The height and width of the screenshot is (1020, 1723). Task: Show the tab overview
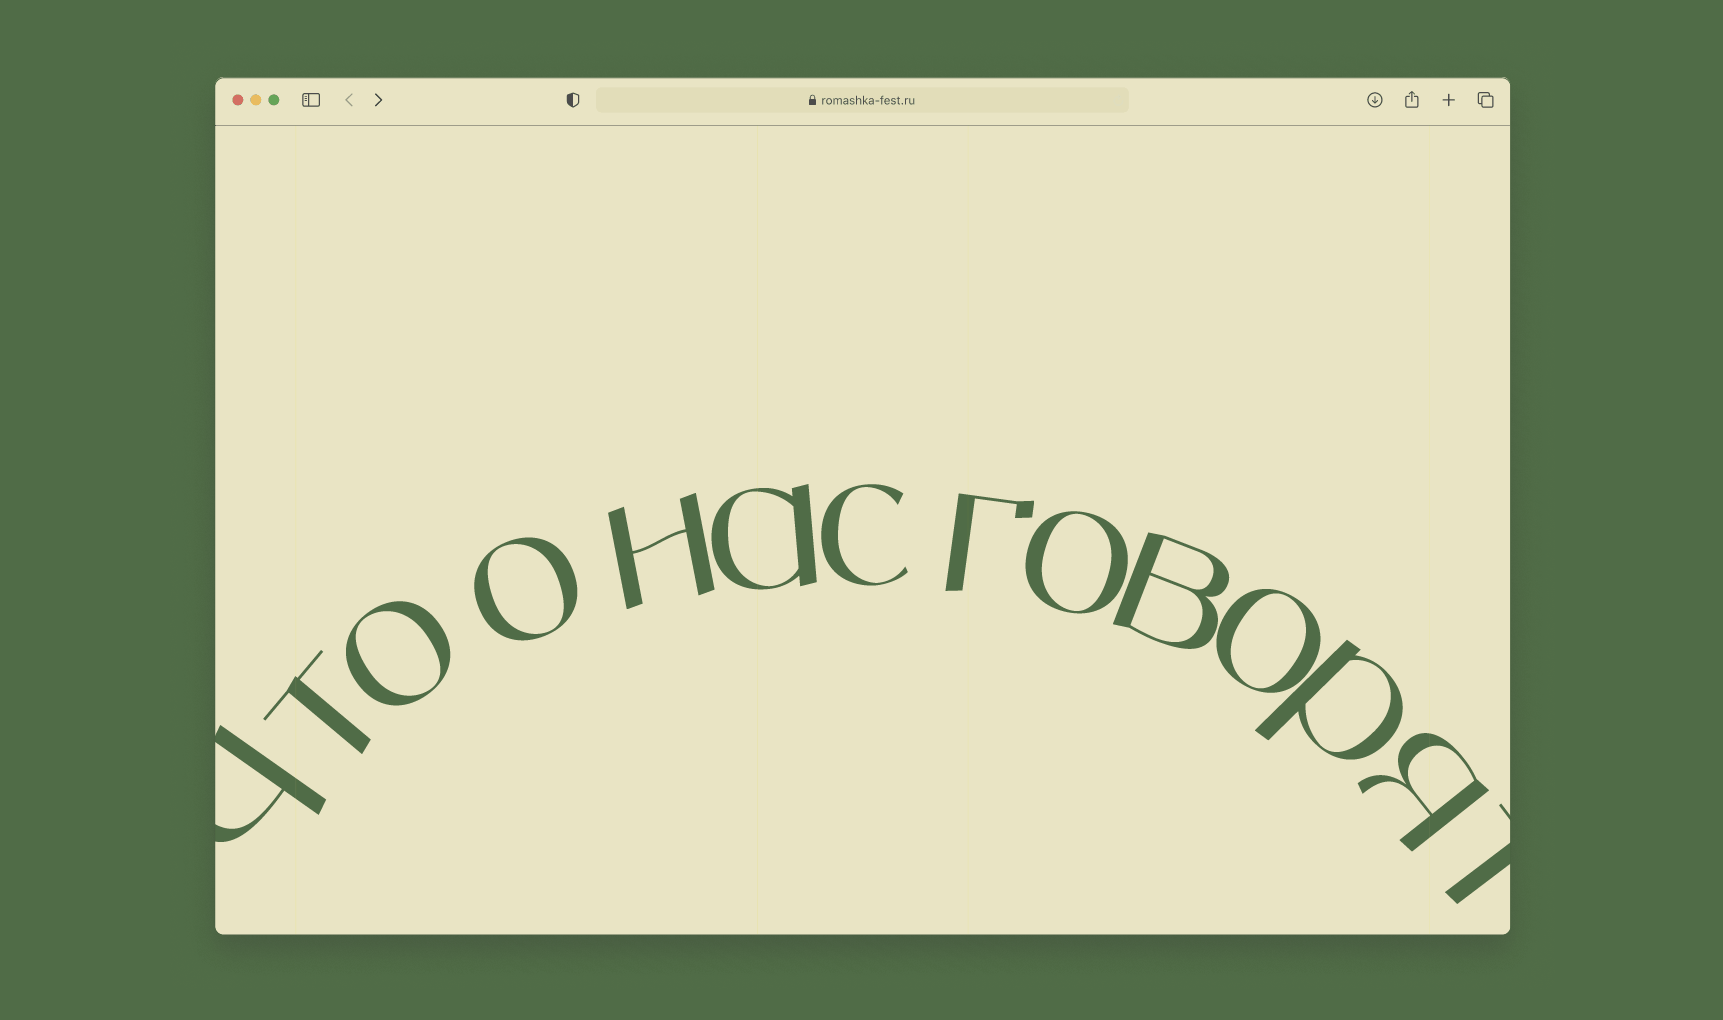pos(1485,100)
